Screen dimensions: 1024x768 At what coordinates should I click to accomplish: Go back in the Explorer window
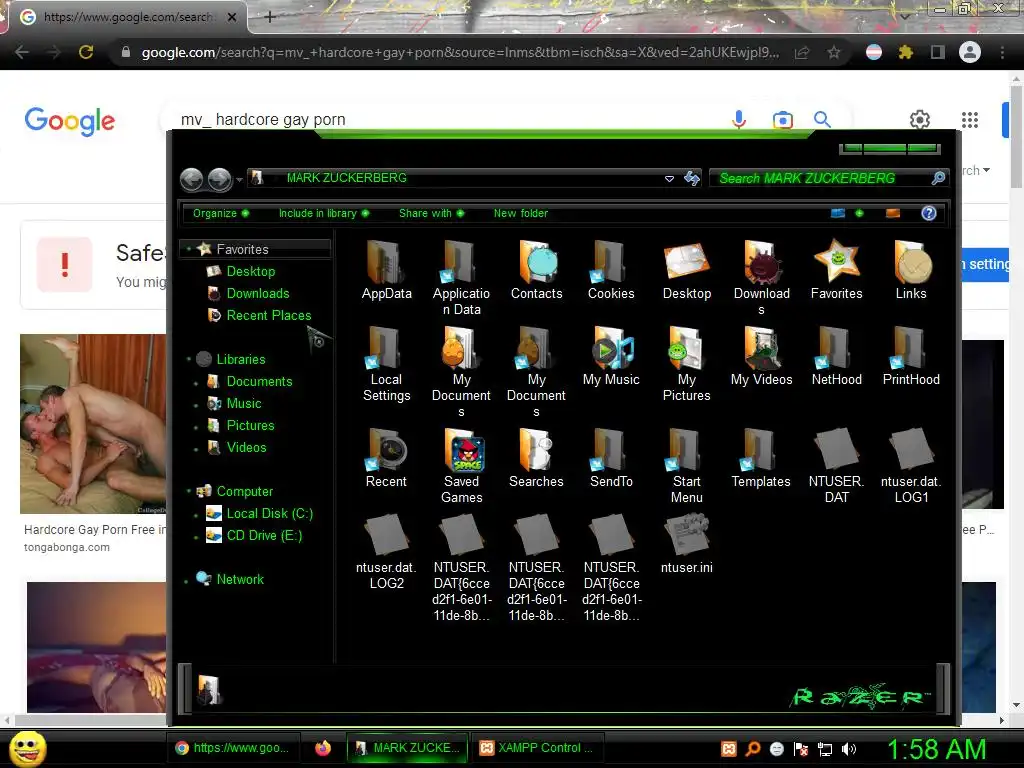[x=191, y=179]
